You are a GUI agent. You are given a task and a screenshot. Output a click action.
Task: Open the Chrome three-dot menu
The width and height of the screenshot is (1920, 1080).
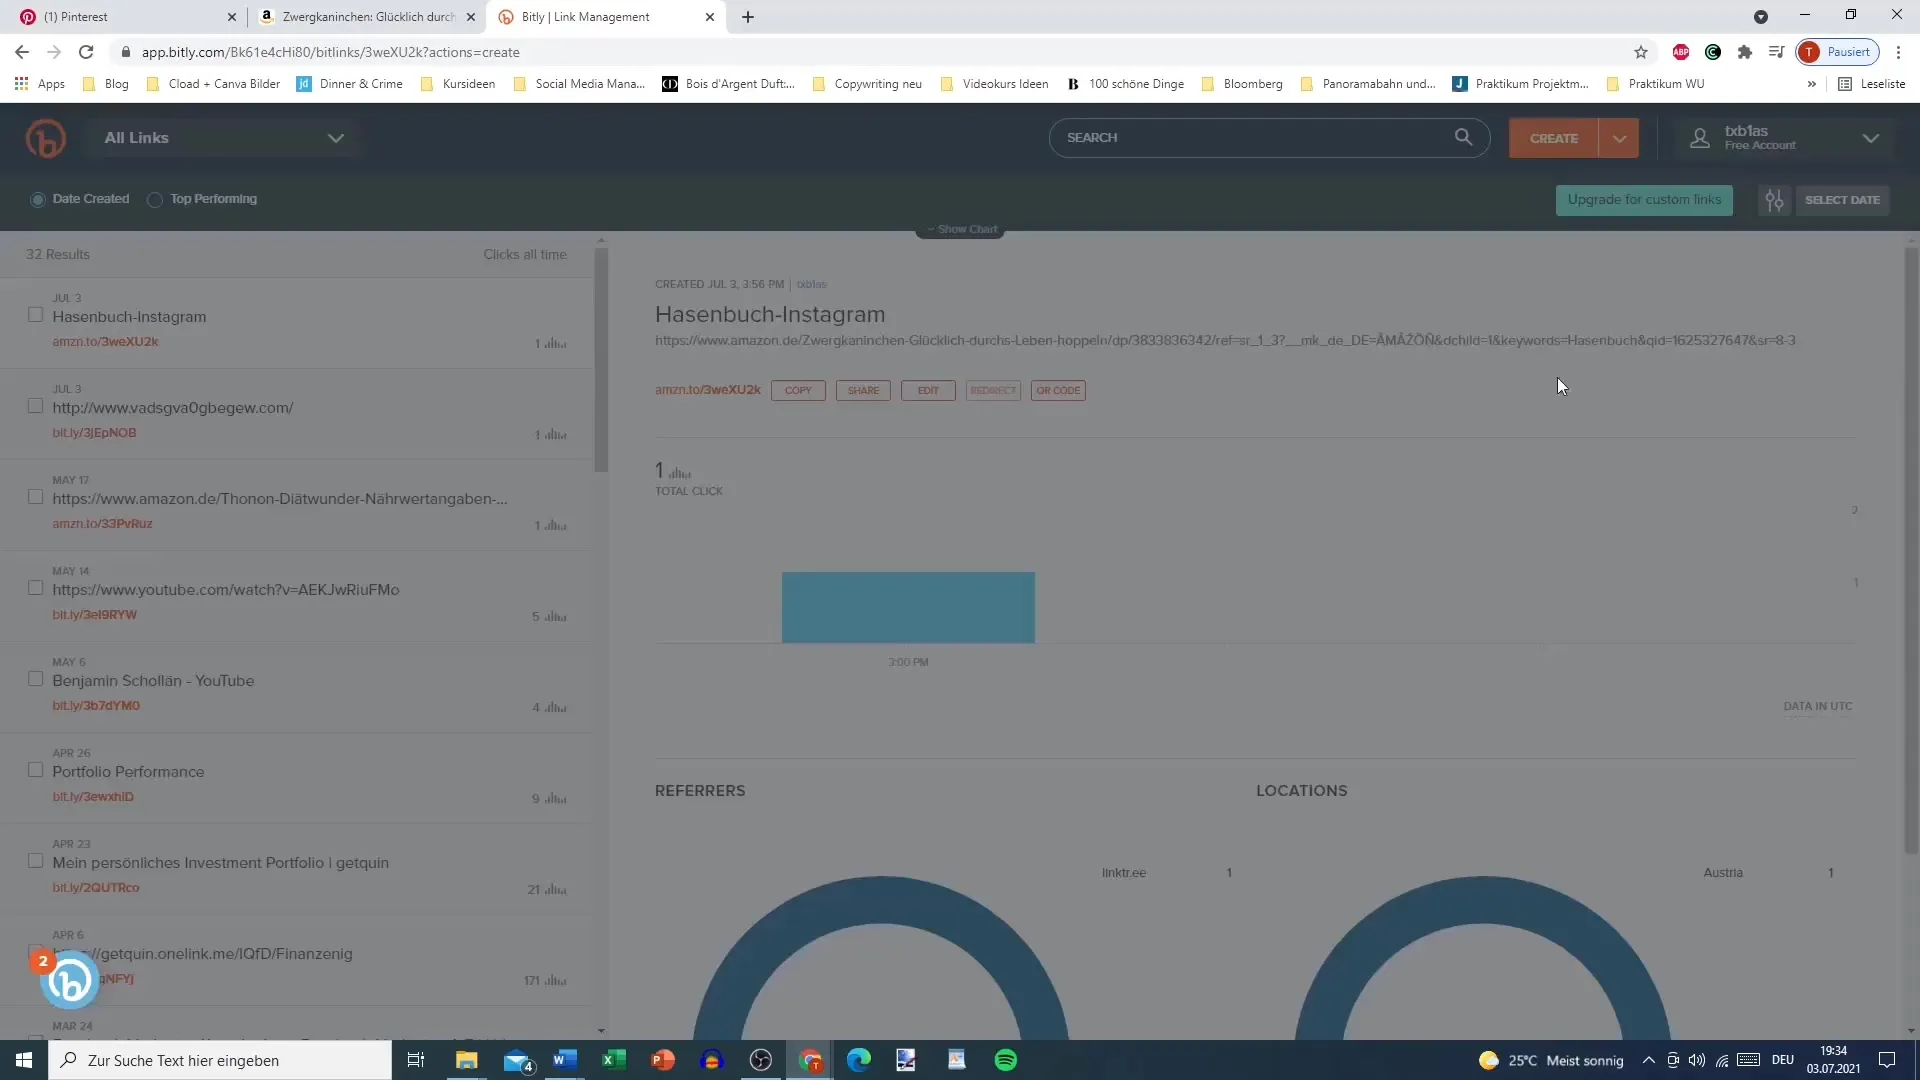(1898, 52)
